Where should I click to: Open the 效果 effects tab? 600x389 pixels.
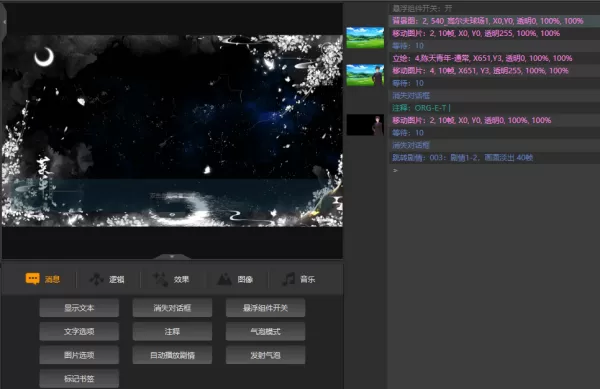(x=171, y=279)
